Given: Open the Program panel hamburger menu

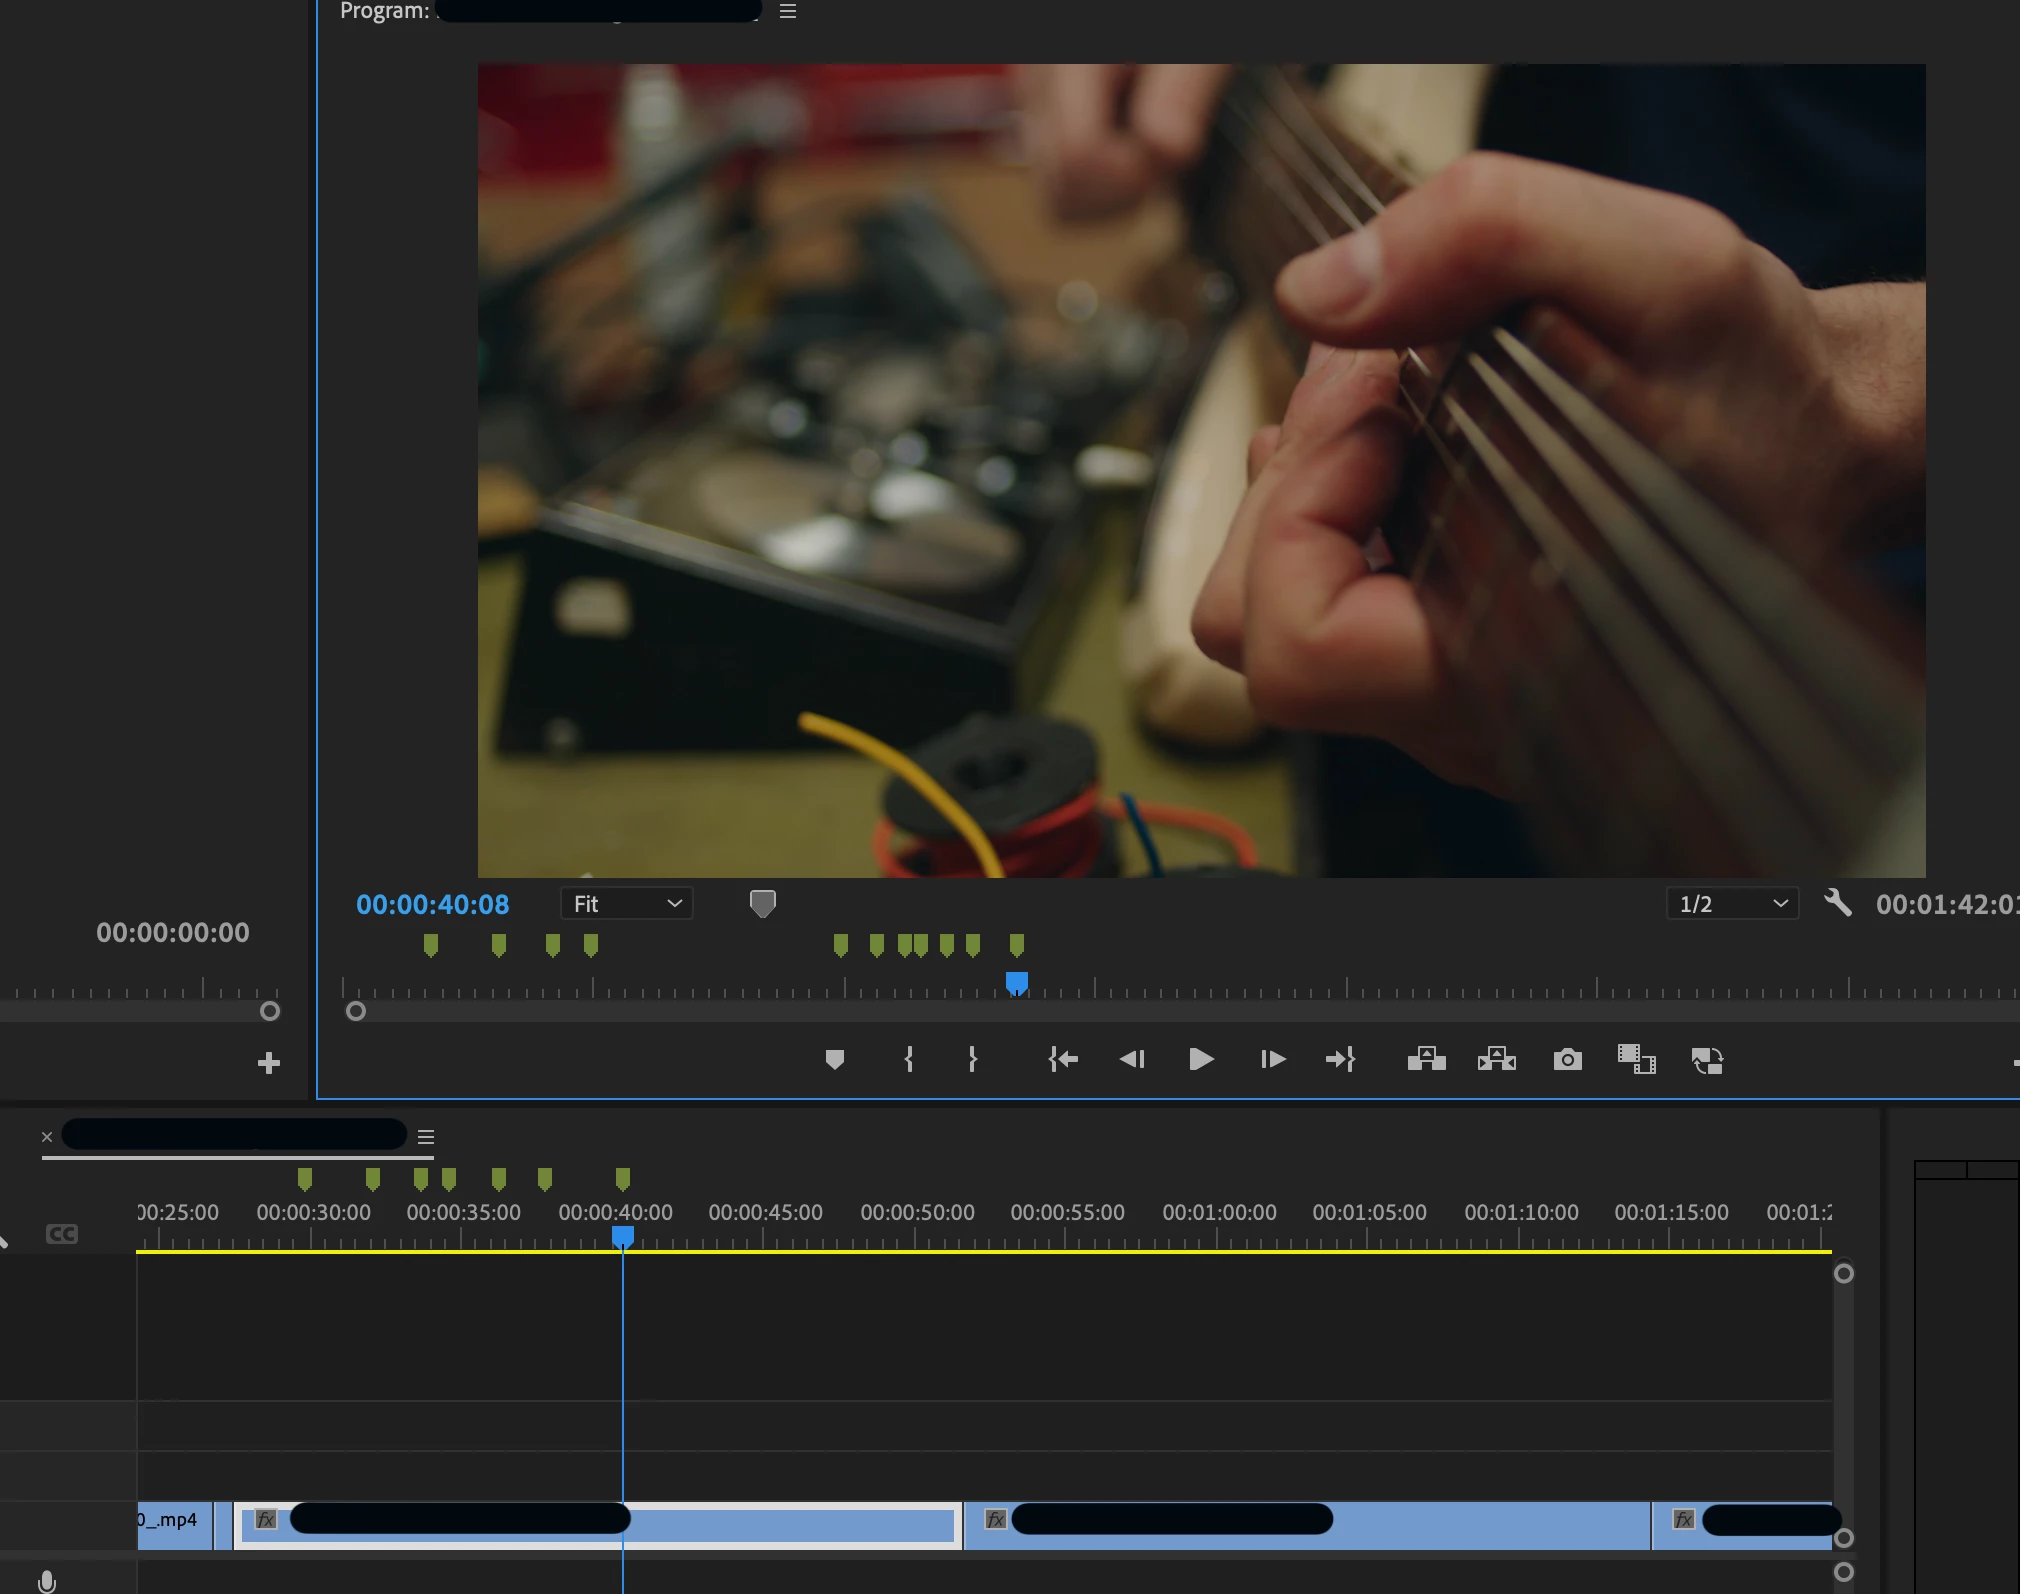Looking at the screenshot, I should 788,11.
